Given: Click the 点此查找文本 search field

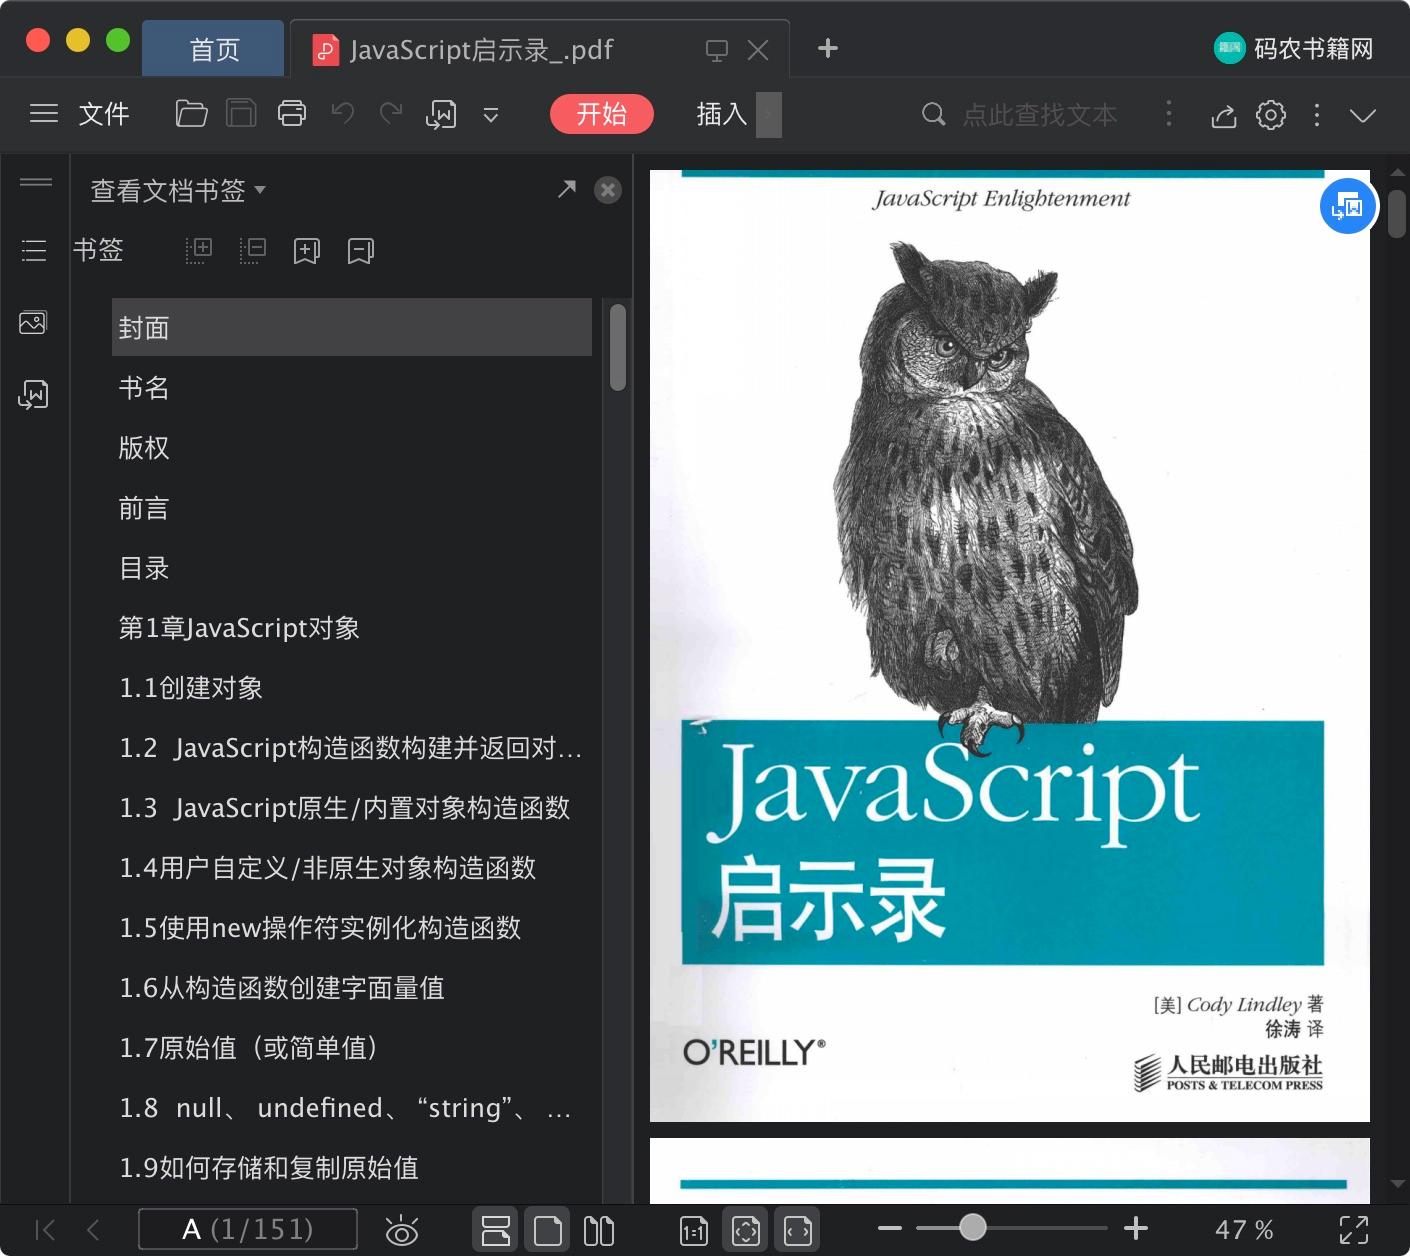Looking at the screenshot, I should pyautogui.click(x=1040, y=115).
